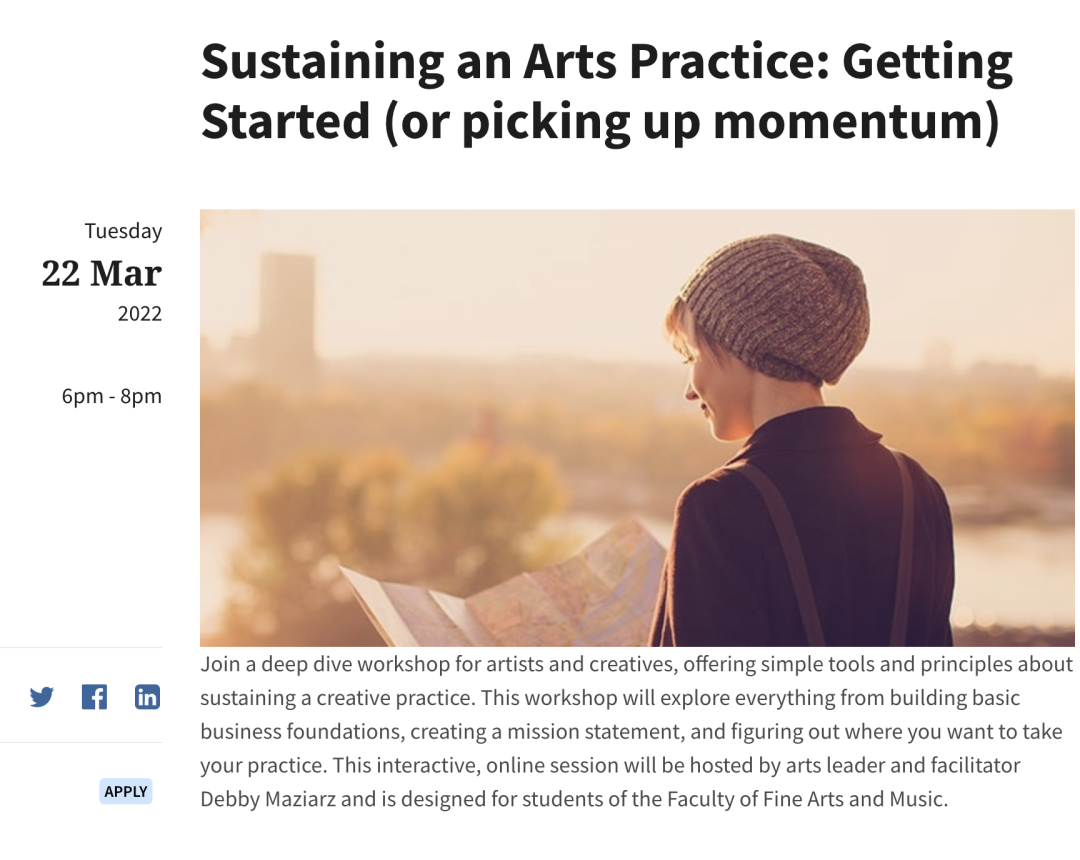Click the APPLY button
The height and width of the screenshot is (860, 1080).
[x=125, y=792]
